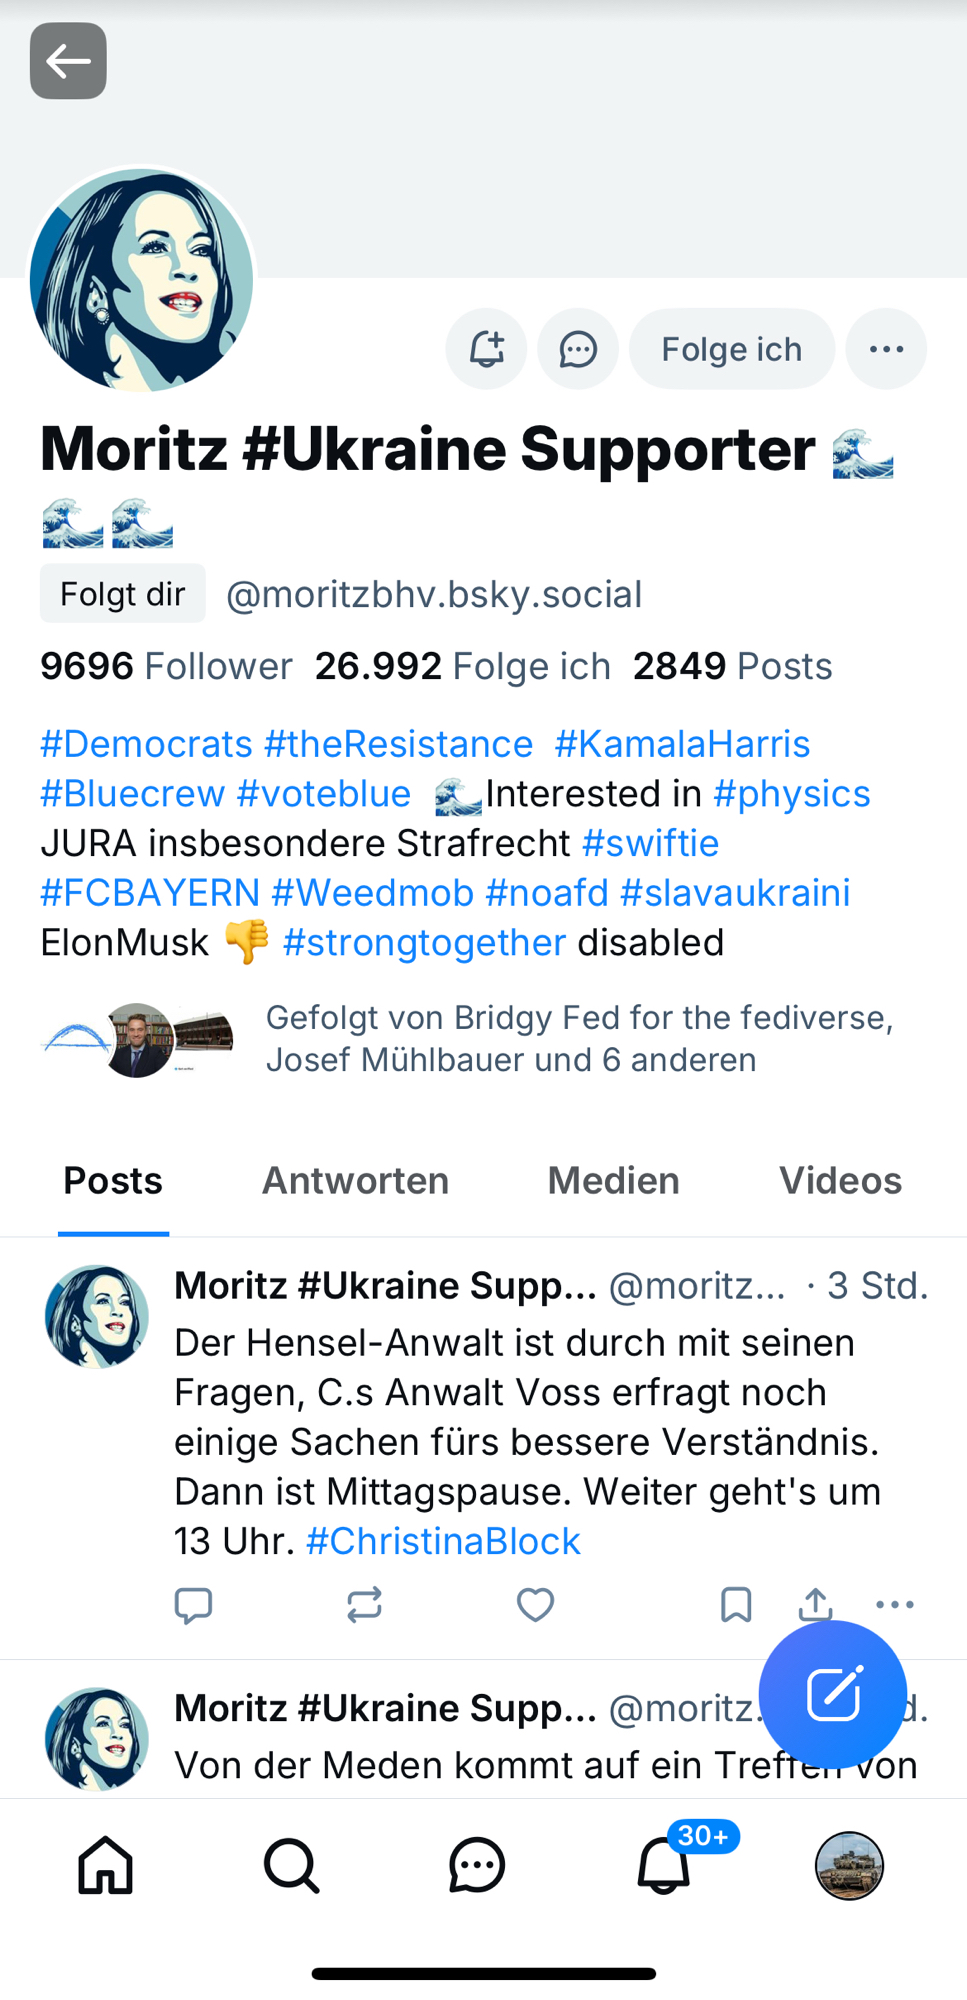Switch to the Medien tab
This screenshot has height=2000, width=967.
click(613, 1181)
